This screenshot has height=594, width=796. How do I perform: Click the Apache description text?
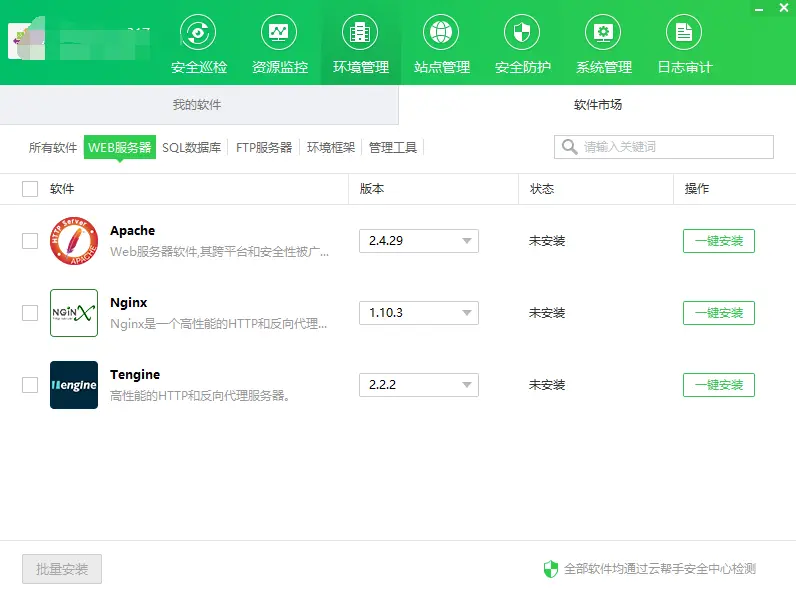coord(219,252)
